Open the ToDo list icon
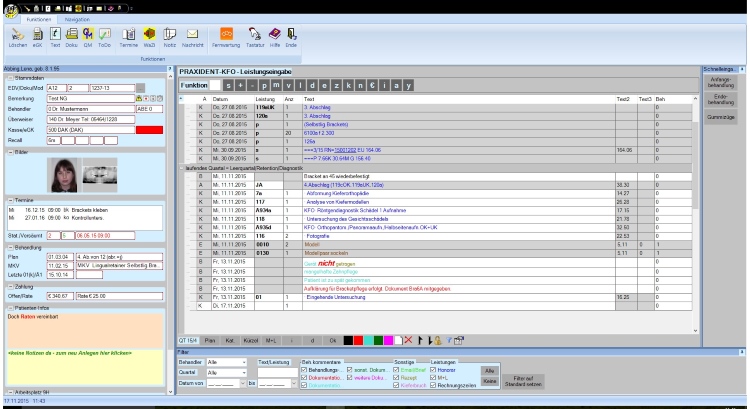This screenshot has width=750, height=409. point(107,37)
